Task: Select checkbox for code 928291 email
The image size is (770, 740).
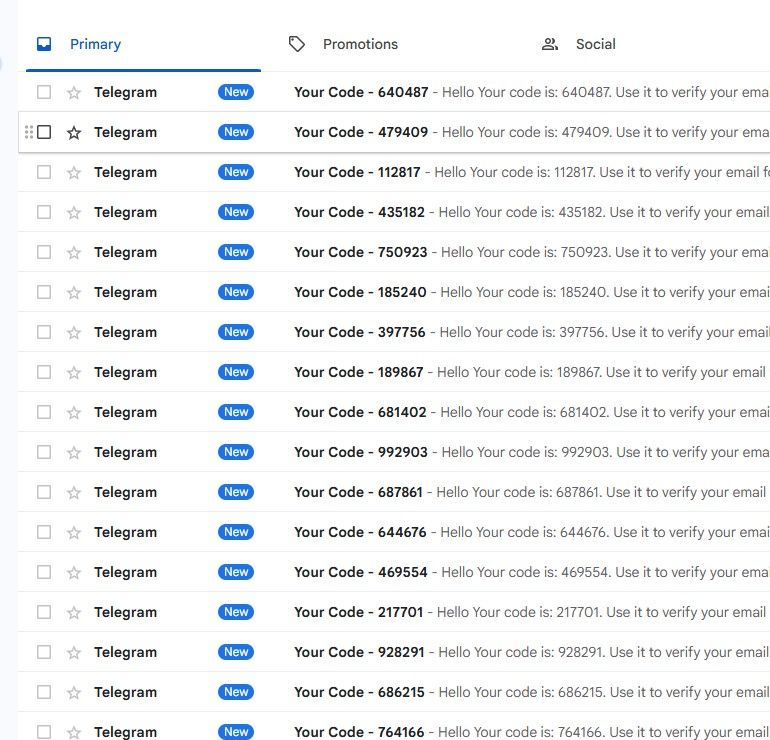Action: 44,652
